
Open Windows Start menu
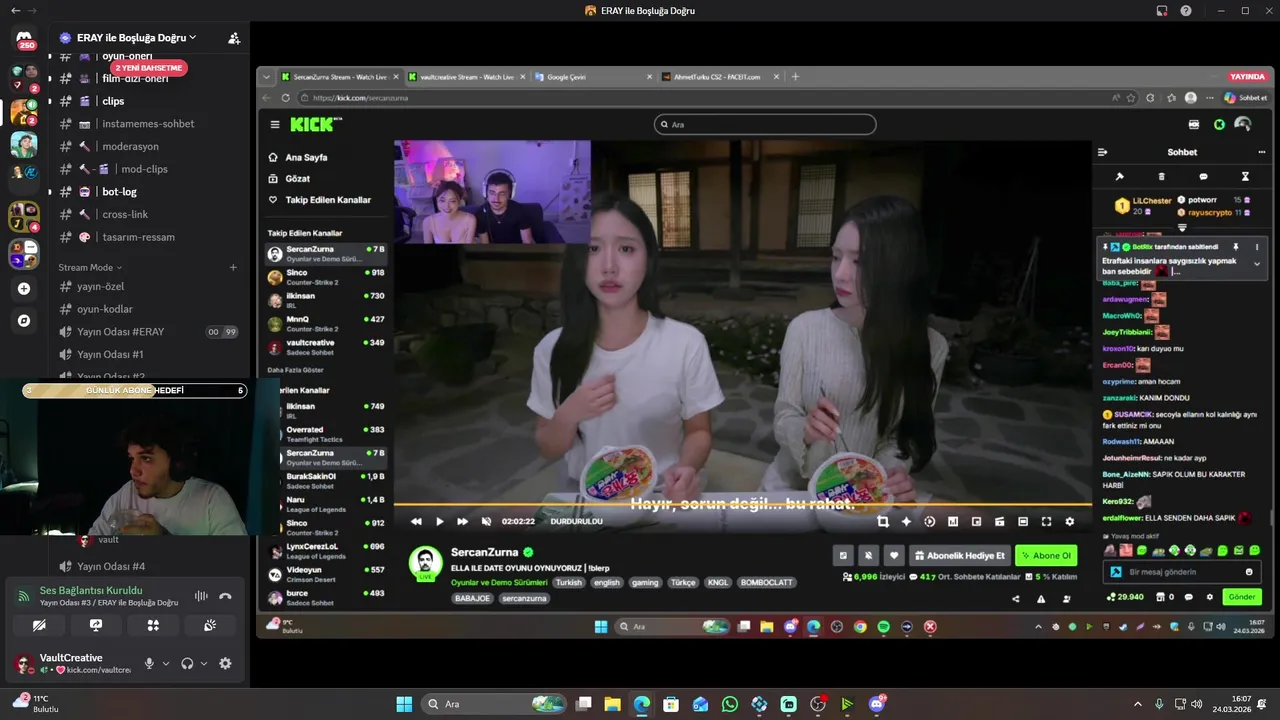404,704
